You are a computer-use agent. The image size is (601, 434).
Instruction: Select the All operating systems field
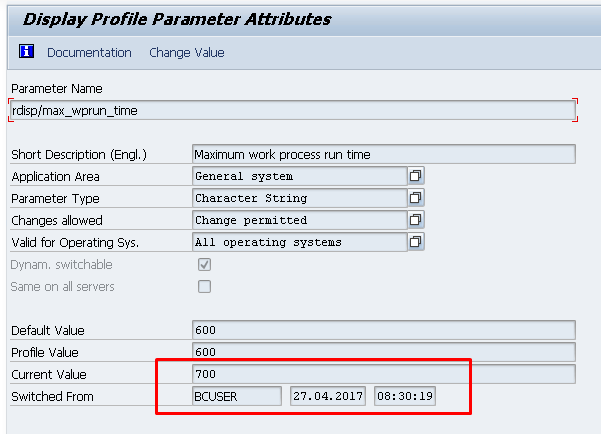pyautogui.click(x=300, y=242)
